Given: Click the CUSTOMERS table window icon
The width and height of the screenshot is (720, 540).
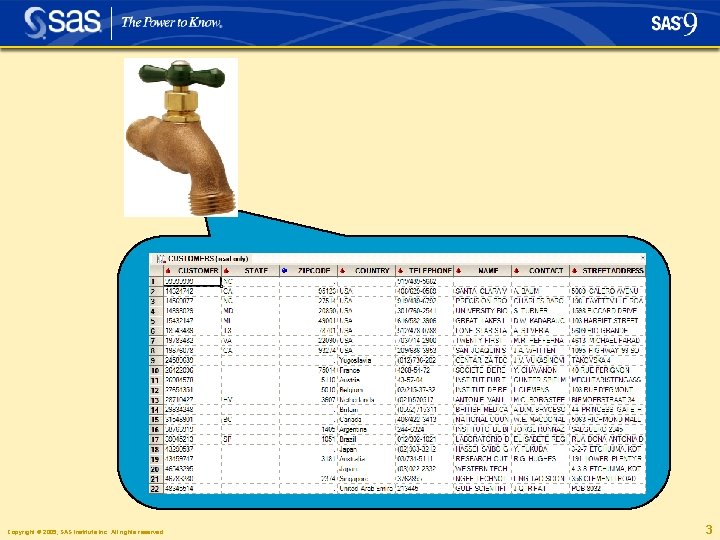Looking at the screenshot, I should tap(161, 259).
